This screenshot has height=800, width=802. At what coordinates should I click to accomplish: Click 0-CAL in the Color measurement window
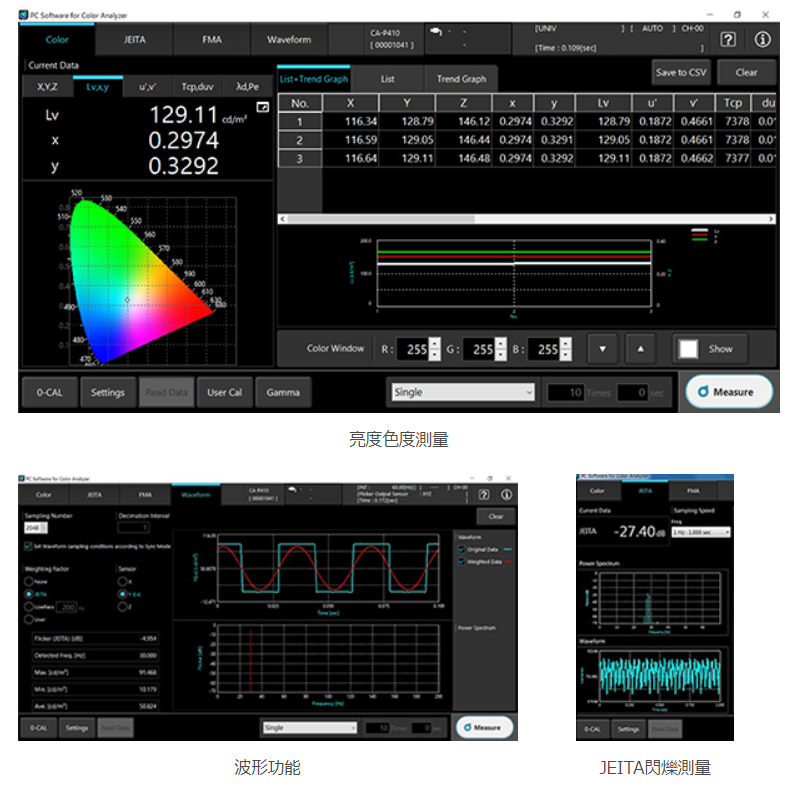50,392
